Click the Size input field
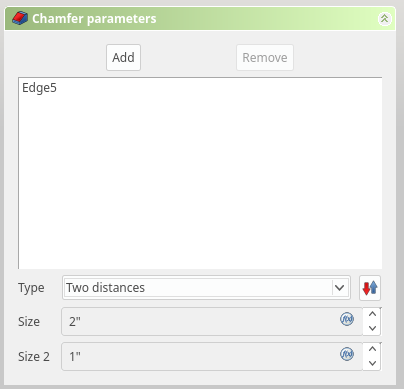Screen dimensions: 404x389 pyautogui.click(x=212, y=321)
